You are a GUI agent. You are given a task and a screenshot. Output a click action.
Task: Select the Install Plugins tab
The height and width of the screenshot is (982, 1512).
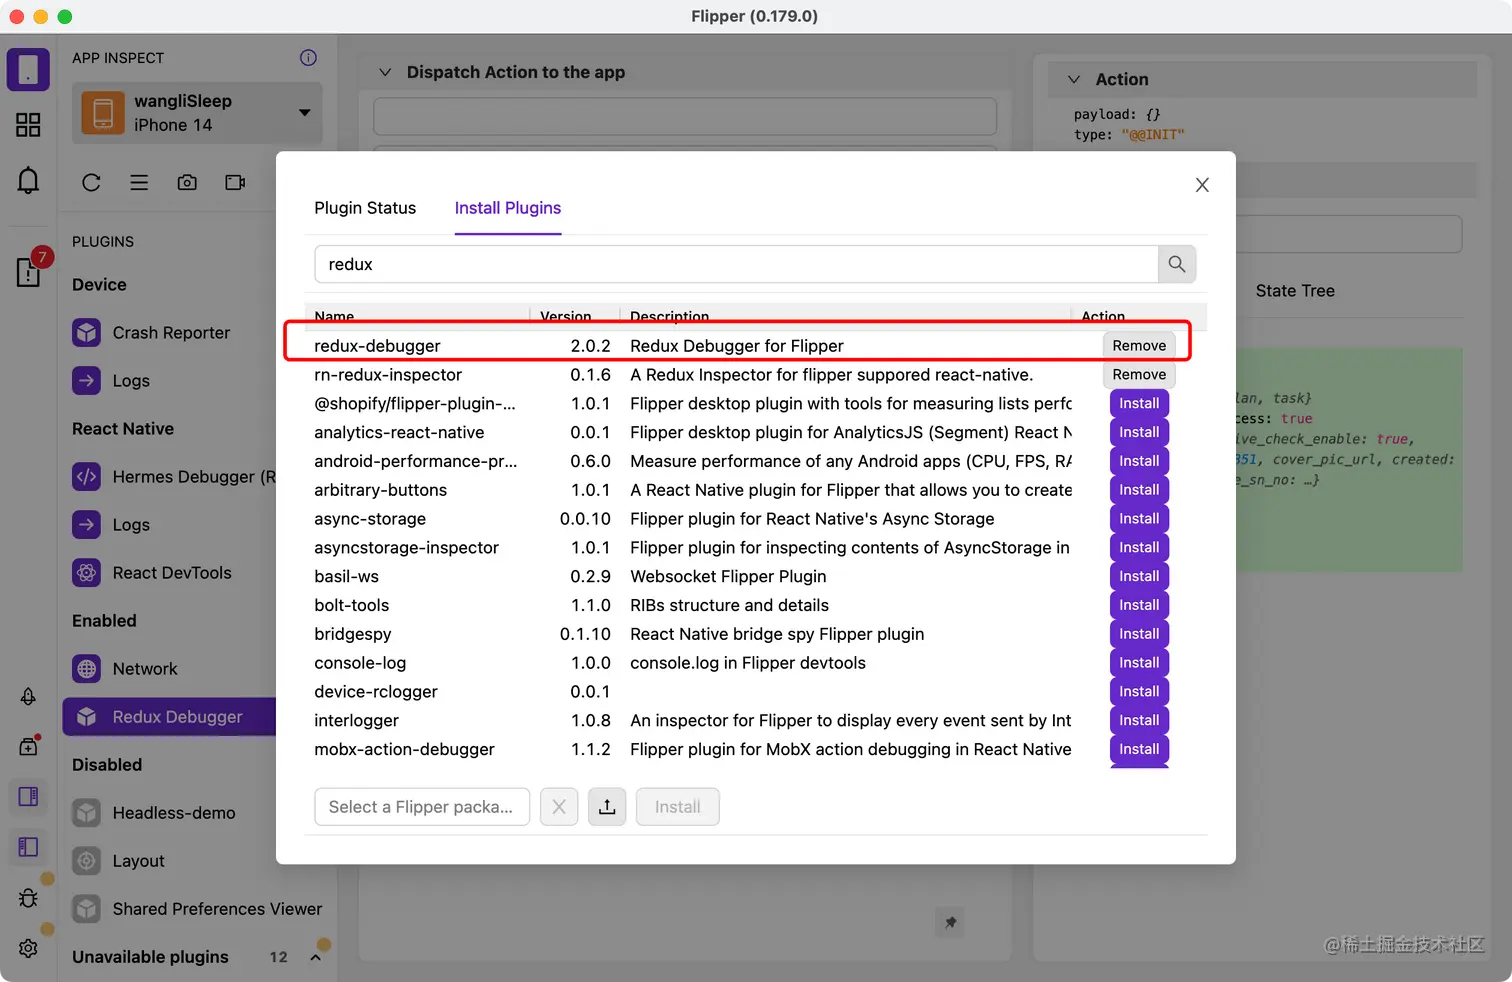508,208
